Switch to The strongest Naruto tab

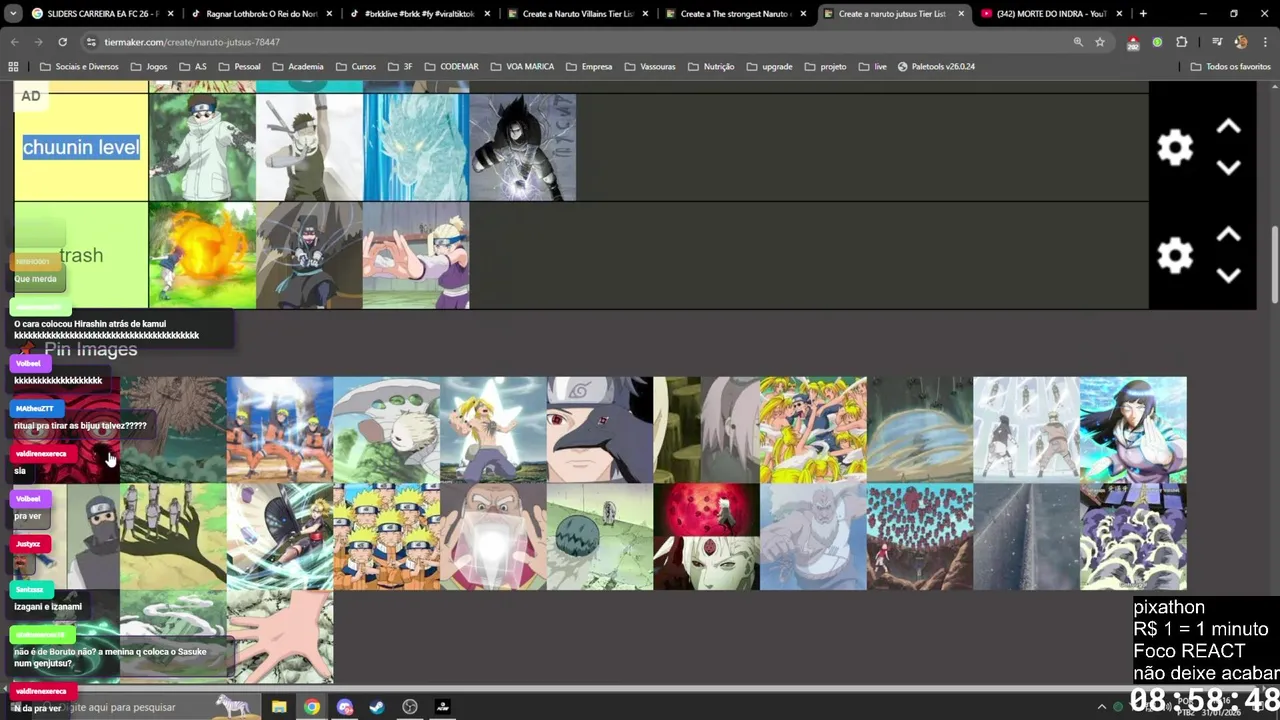pos(736,14)
